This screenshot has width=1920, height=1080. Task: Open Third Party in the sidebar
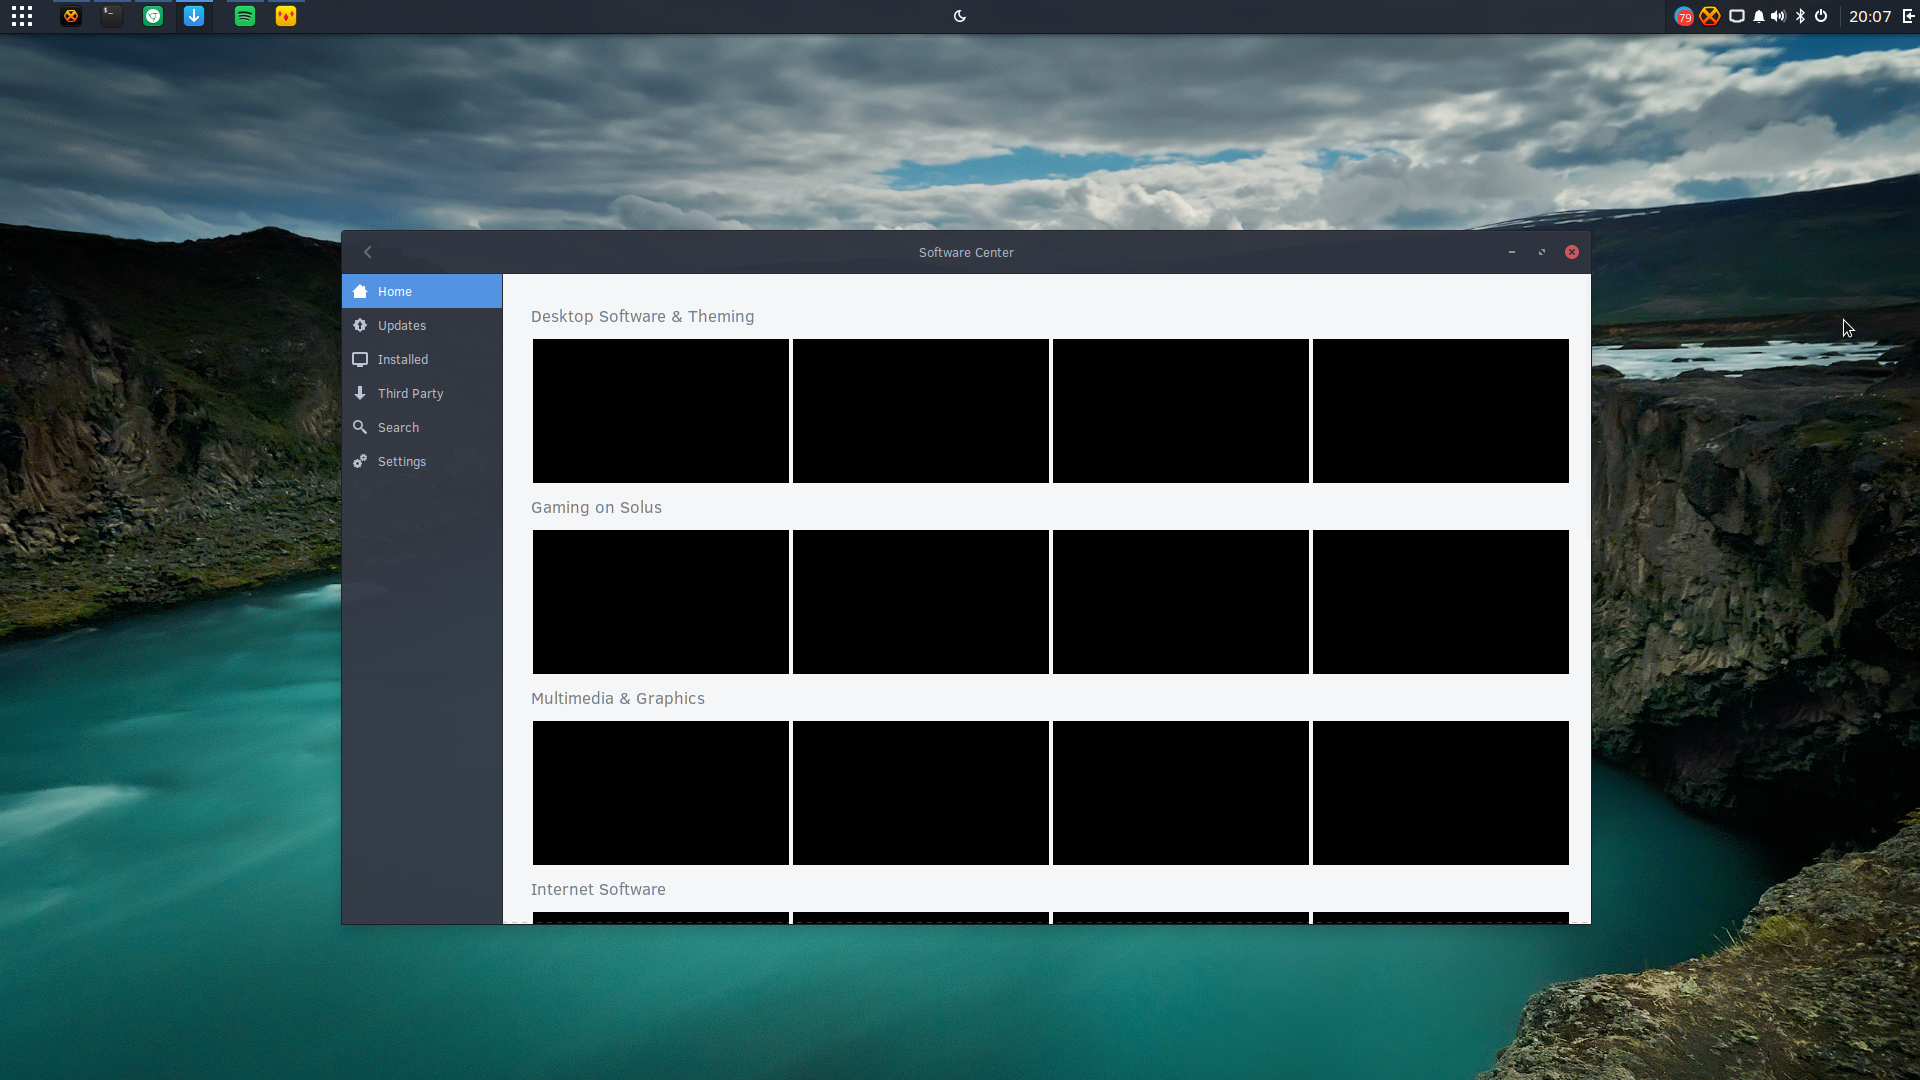(422, 393)
